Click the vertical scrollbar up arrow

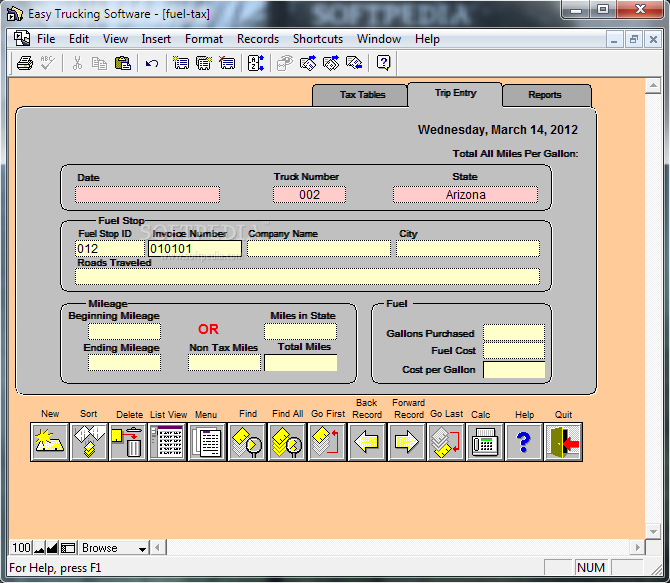point(653,86)
